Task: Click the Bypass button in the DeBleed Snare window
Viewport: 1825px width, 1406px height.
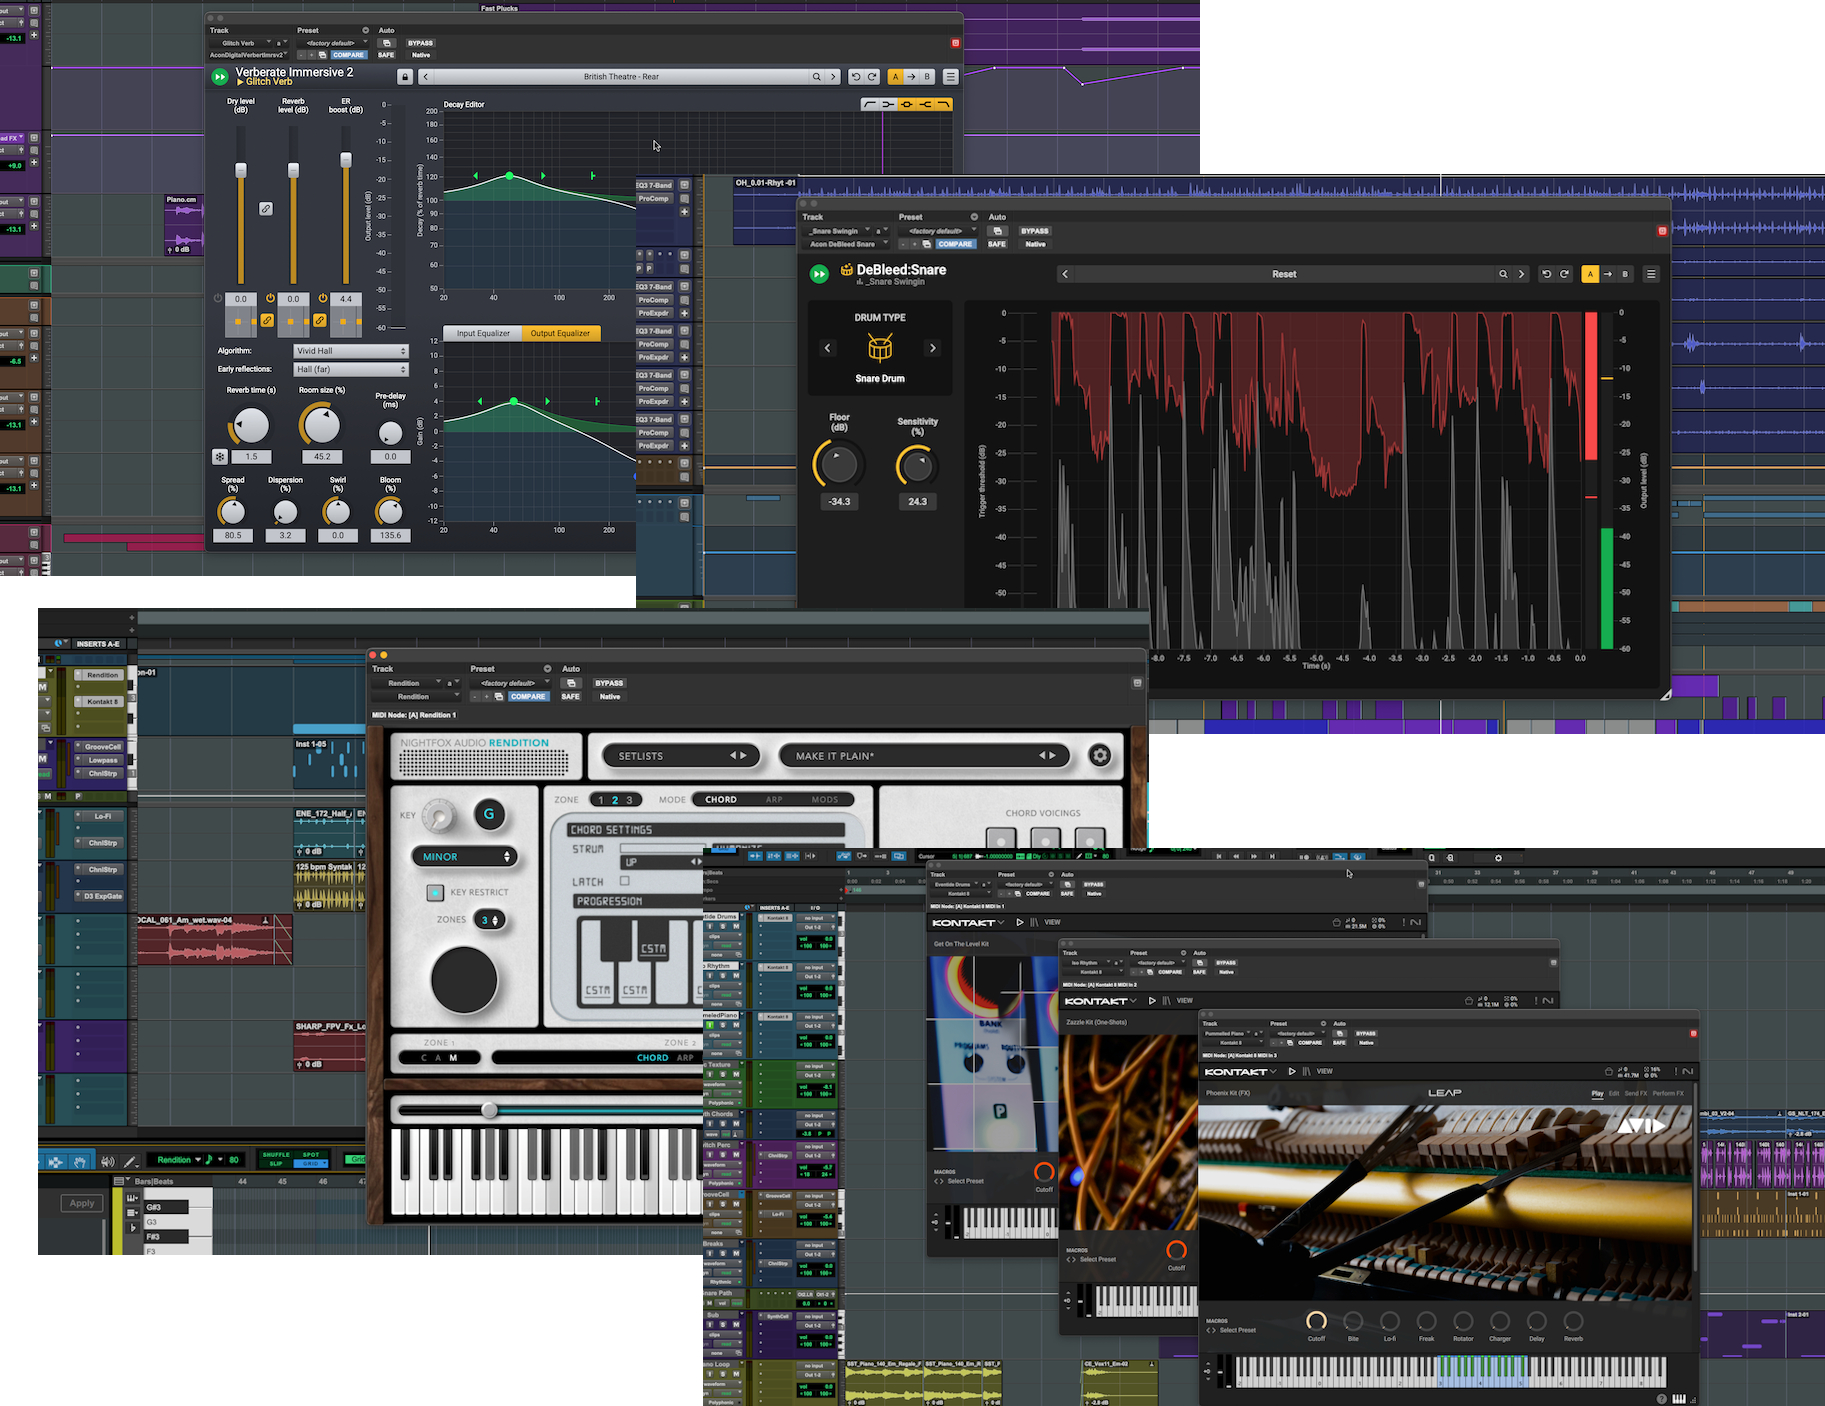Action: point(1035,231)
